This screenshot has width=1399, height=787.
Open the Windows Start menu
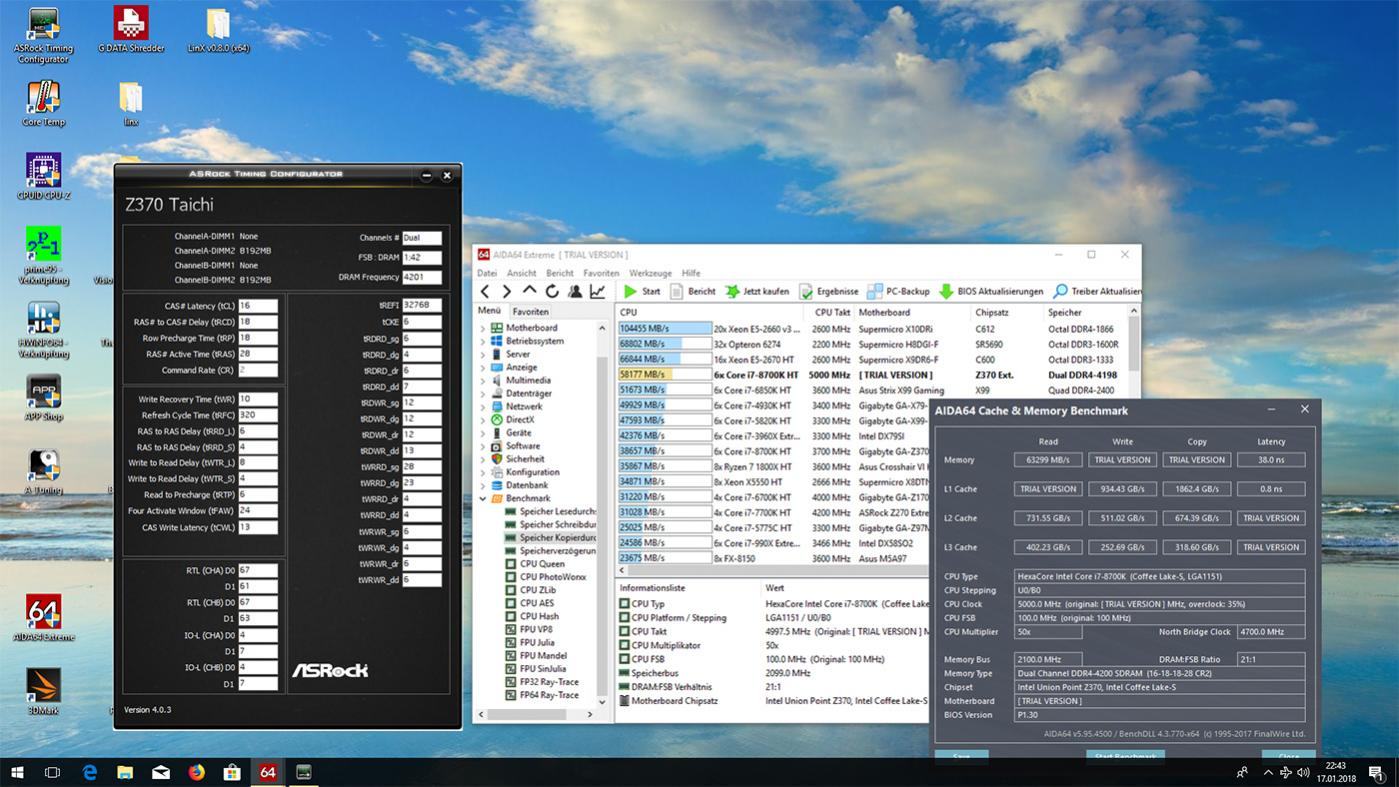(x=17, y=772)
